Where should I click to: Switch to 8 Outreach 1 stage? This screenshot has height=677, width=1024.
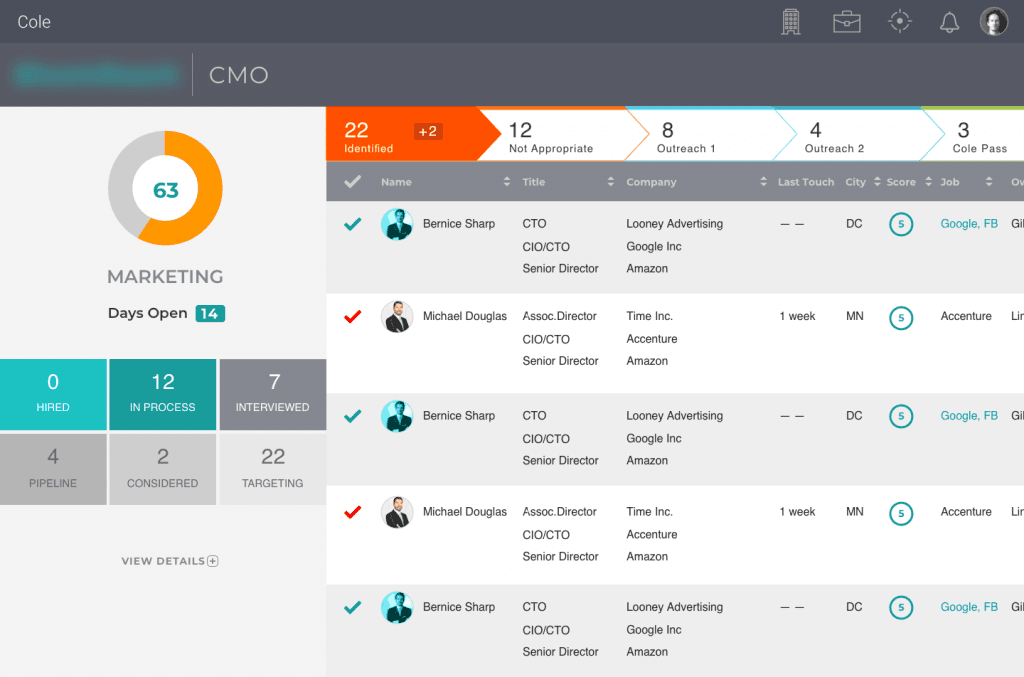(711, 134)
